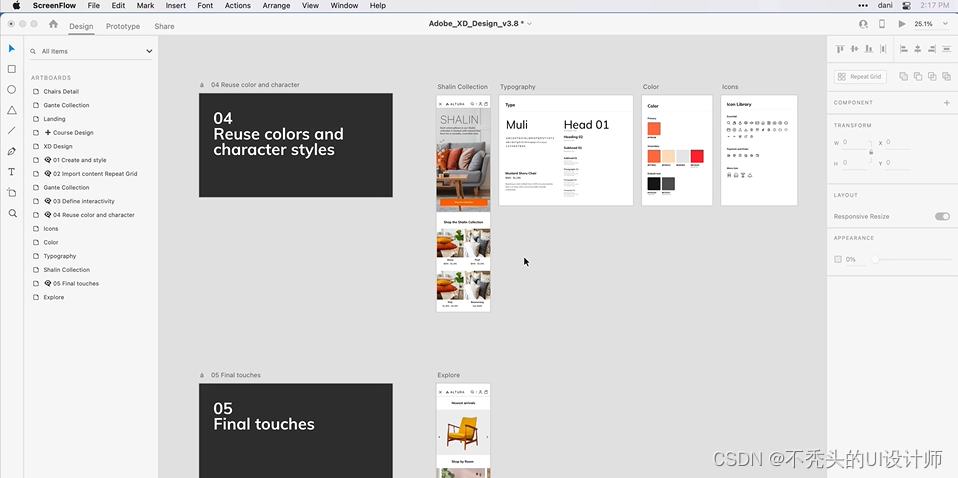
Task: Select 05 Final touches layer item
Action: (76, 284)
